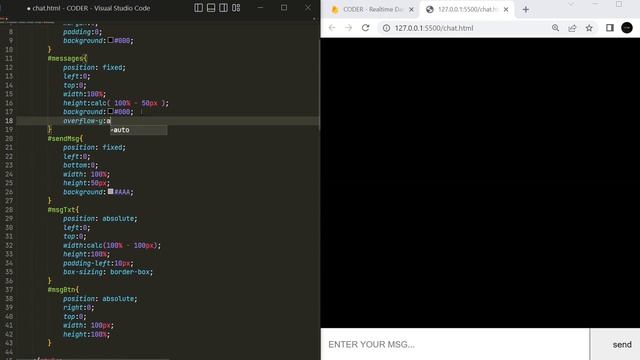This screenshot has width=640, height=360.
Task: Click the send button
Action: [x=615, y=344]
